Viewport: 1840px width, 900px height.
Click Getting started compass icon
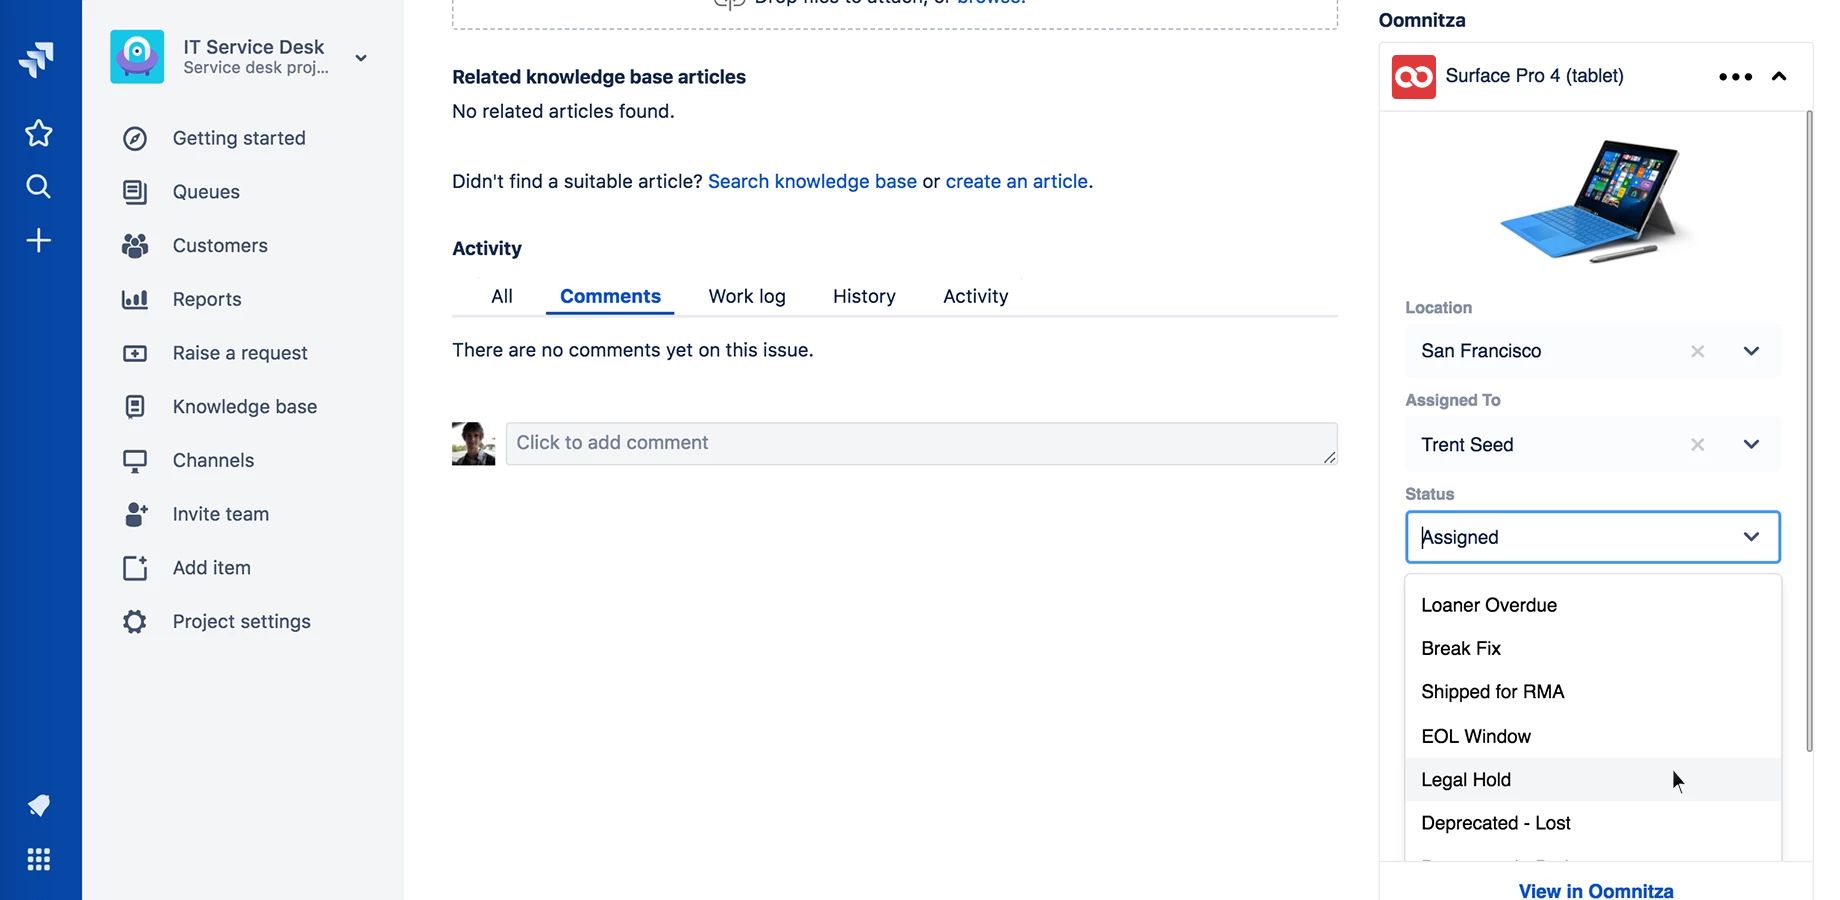[135, 138]
